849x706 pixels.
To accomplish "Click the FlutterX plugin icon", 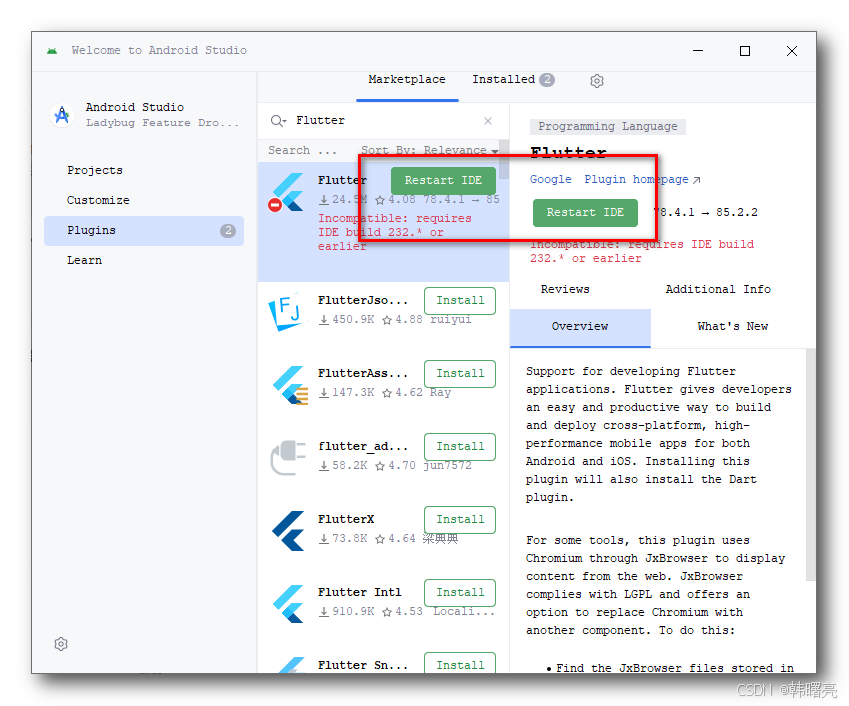I will tap(288, 531).
